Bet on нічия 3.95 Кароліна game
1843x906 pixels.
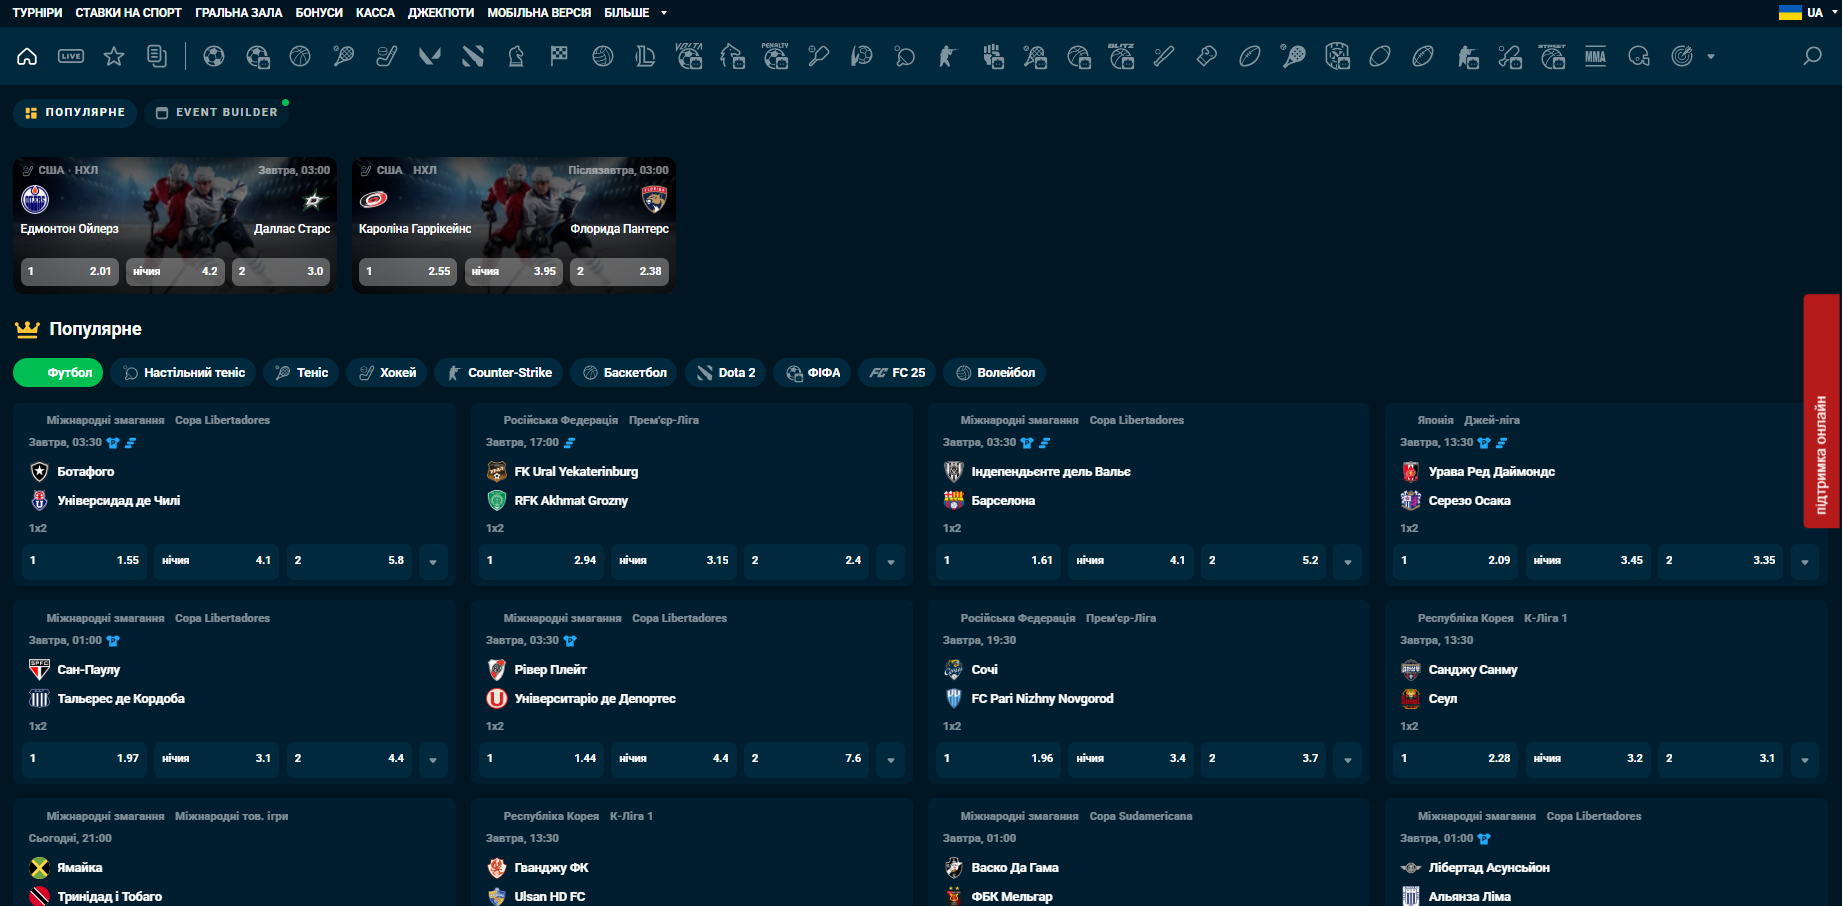[x=514, y=272]
